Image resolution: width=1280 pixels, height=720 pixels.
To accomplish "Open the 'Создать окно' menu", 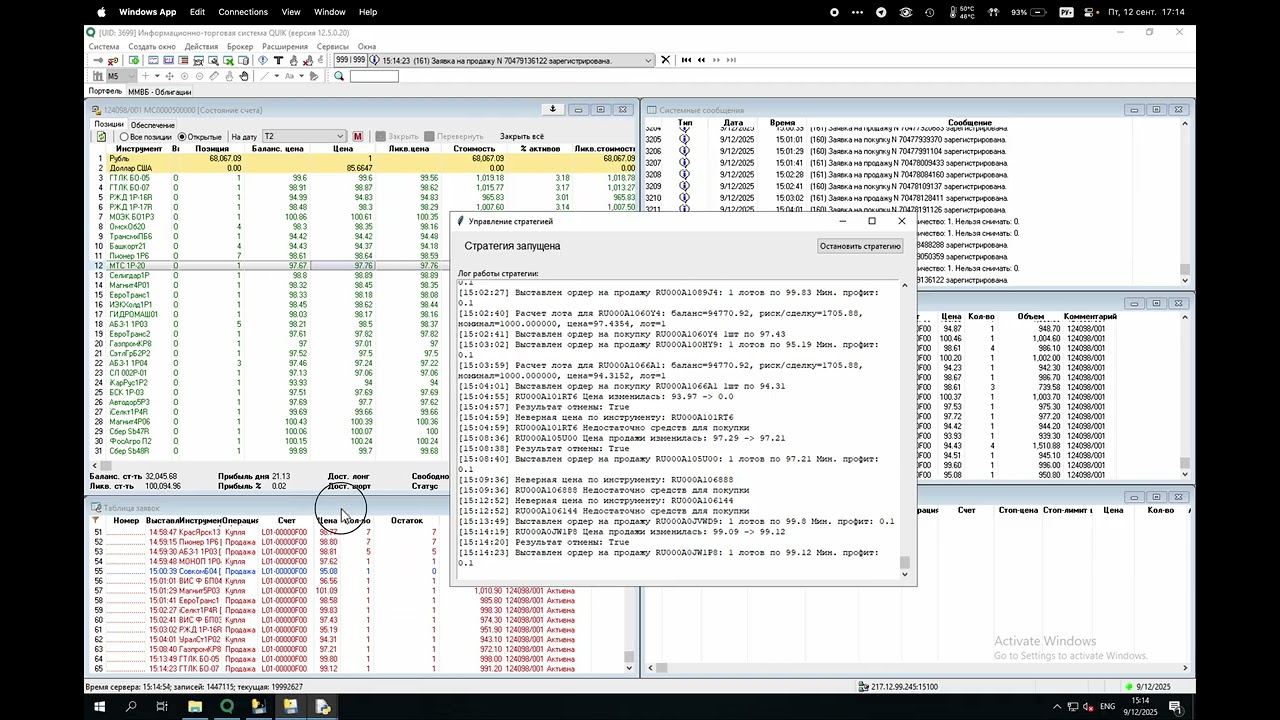I will pyautogui.click(x=152, y=47).
